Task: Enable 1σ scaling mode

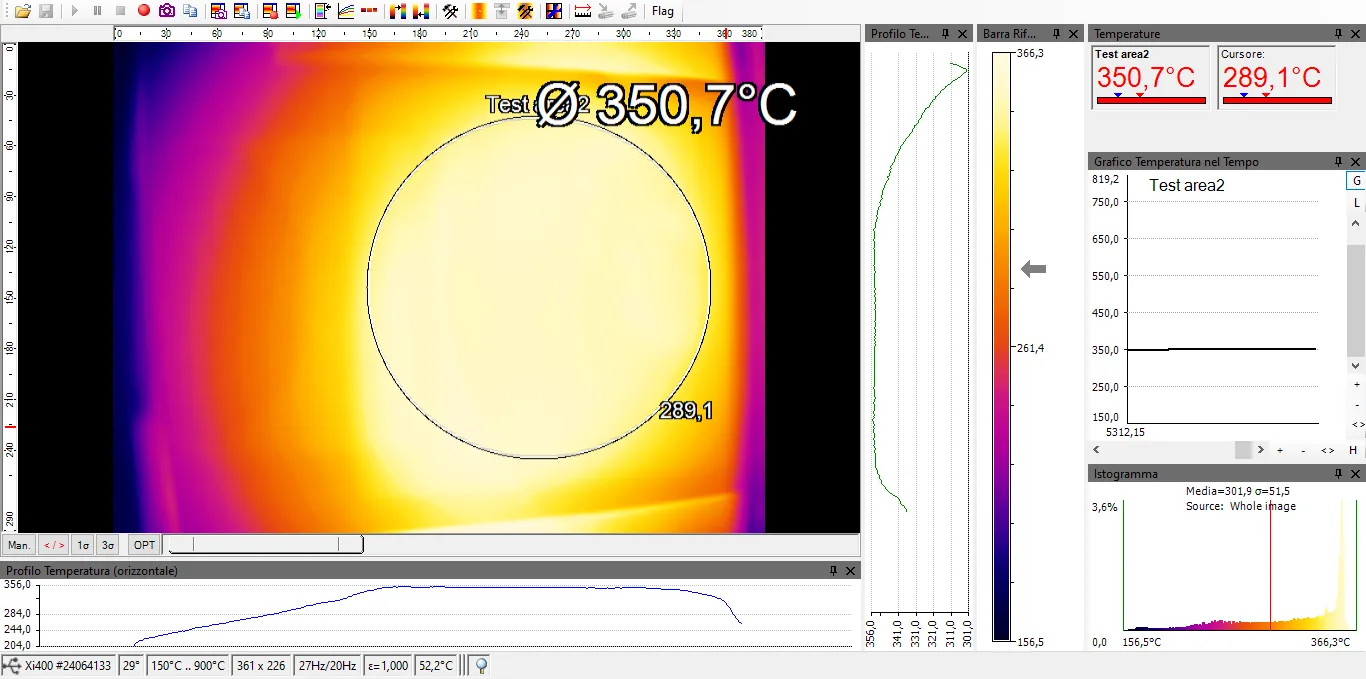Action: click(84, 545)
